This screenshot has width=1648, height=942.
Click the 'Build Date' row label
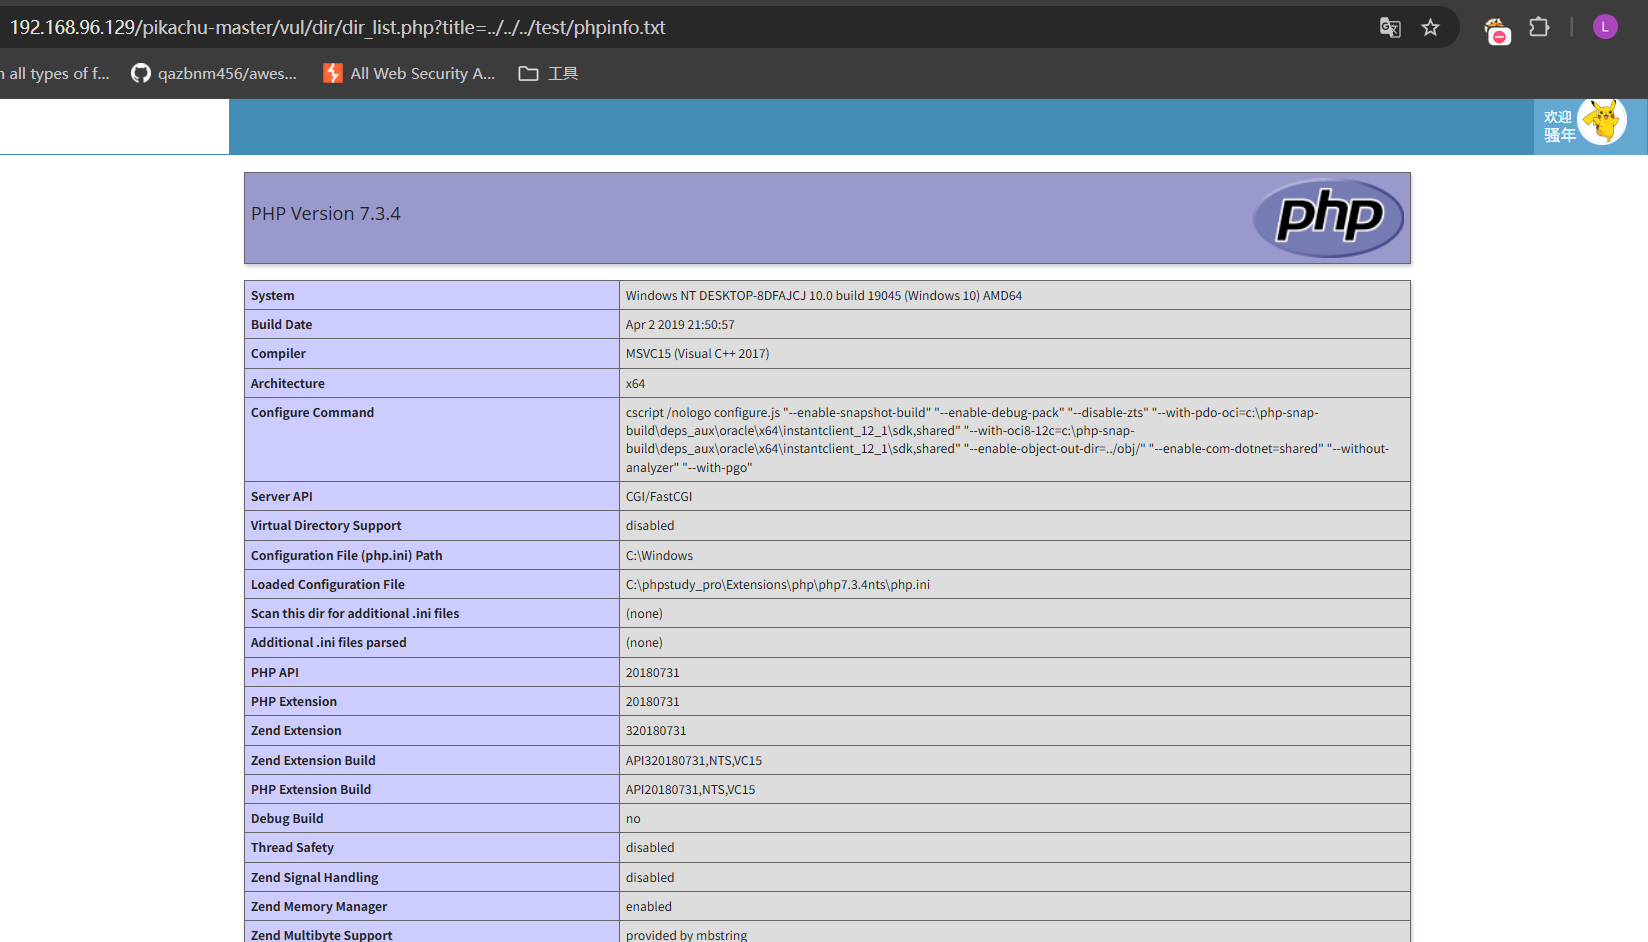point(282,325)
